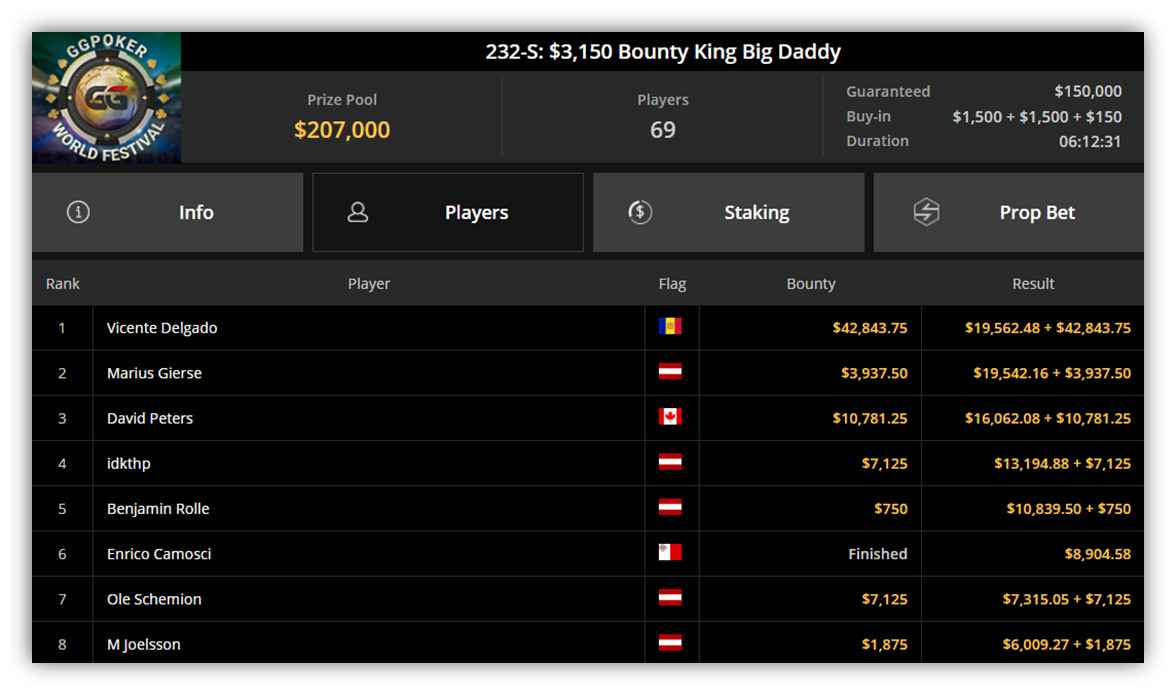Click Enrico Camosci's Malta flag icon
Screen dimensions: 1176x695
pyautogui.click(x=670, y=553)
